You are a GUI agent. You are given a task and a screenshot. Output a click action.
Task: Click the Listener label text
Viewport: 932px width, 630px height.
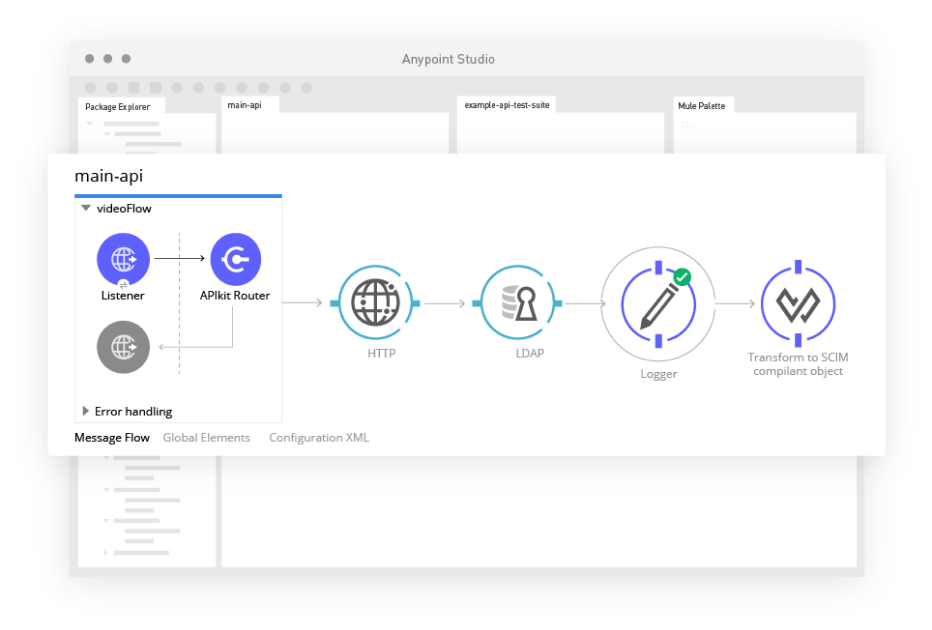click(x=122, y=295)
